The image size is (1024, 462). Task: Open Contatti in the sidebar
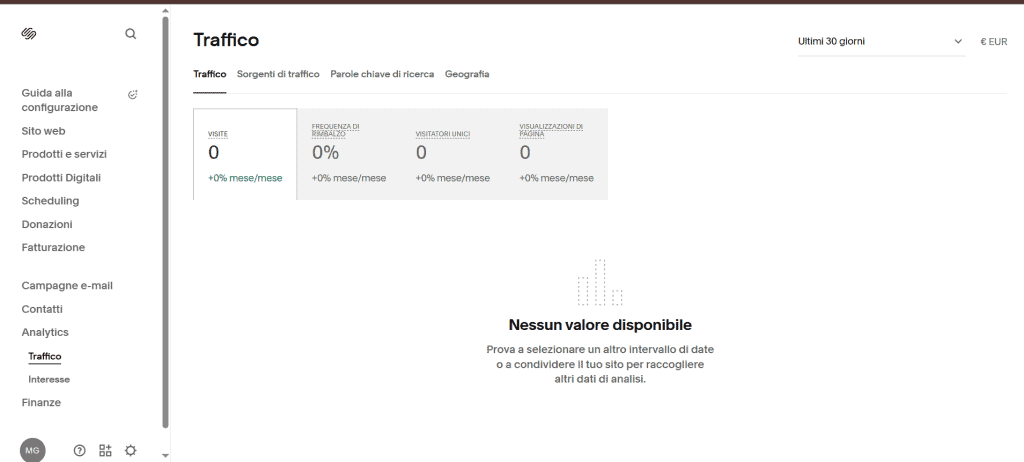(x=42, y=309)
